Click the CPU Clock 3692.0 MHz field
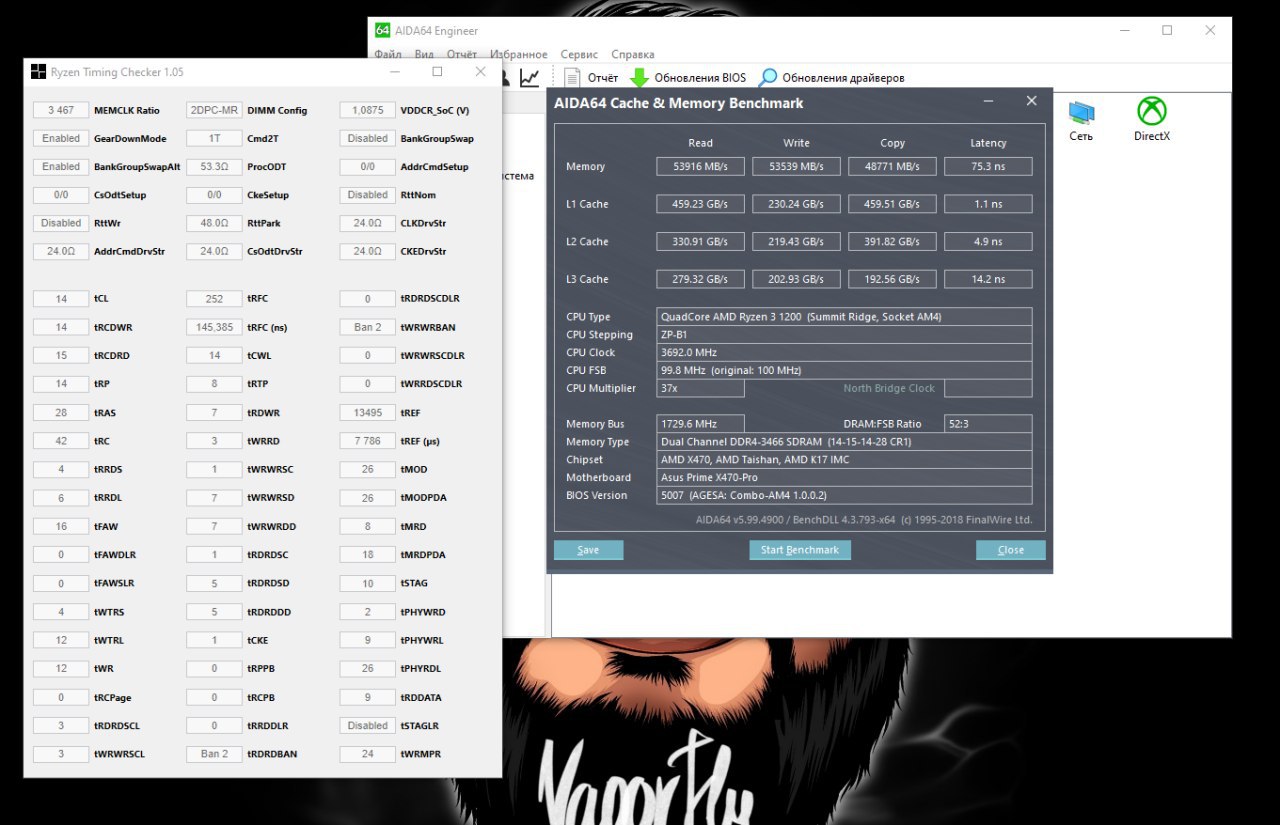Viewport: 1280px width, 825px height. 844,352
